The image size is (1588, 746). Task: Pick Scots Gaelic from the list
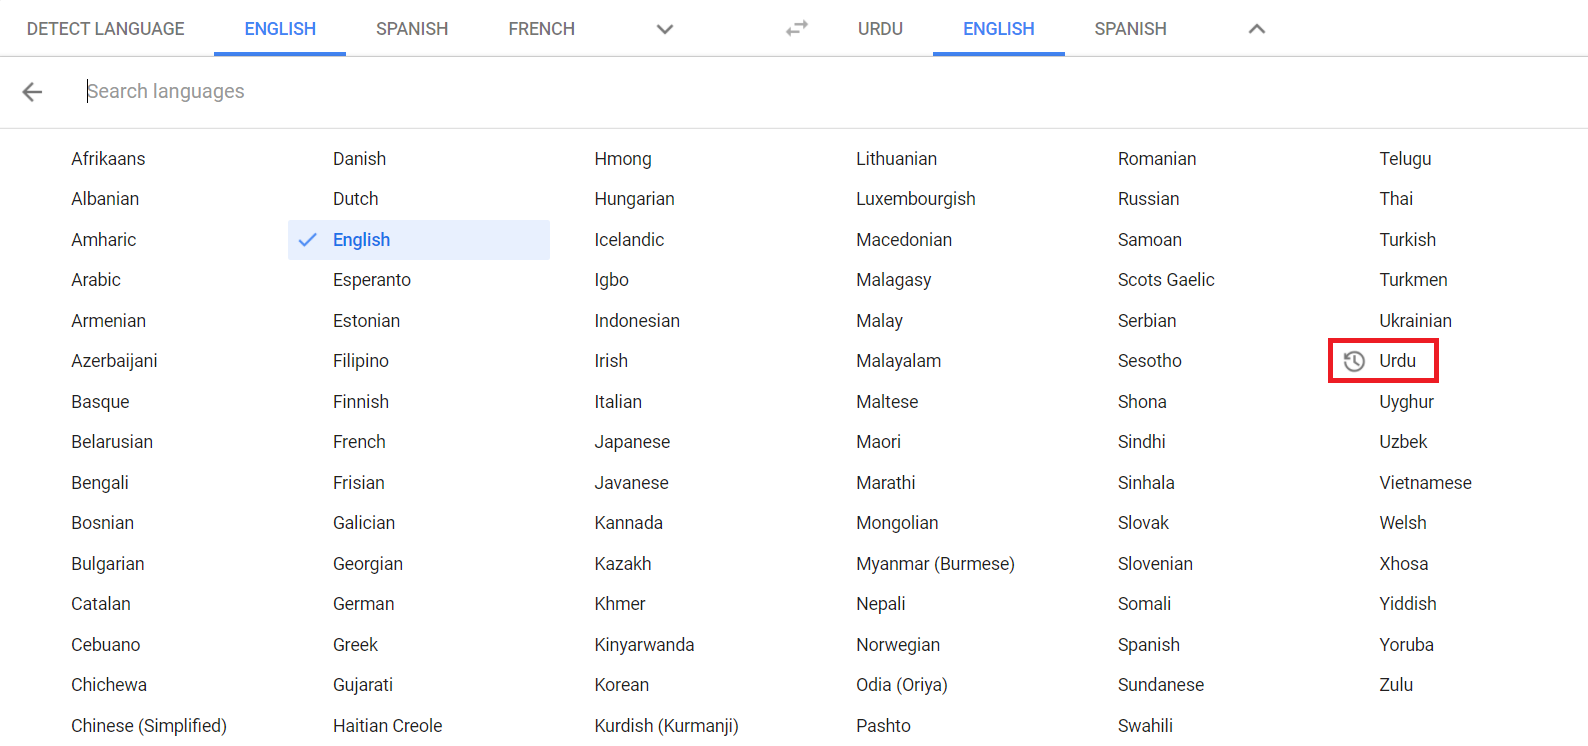1166,280
